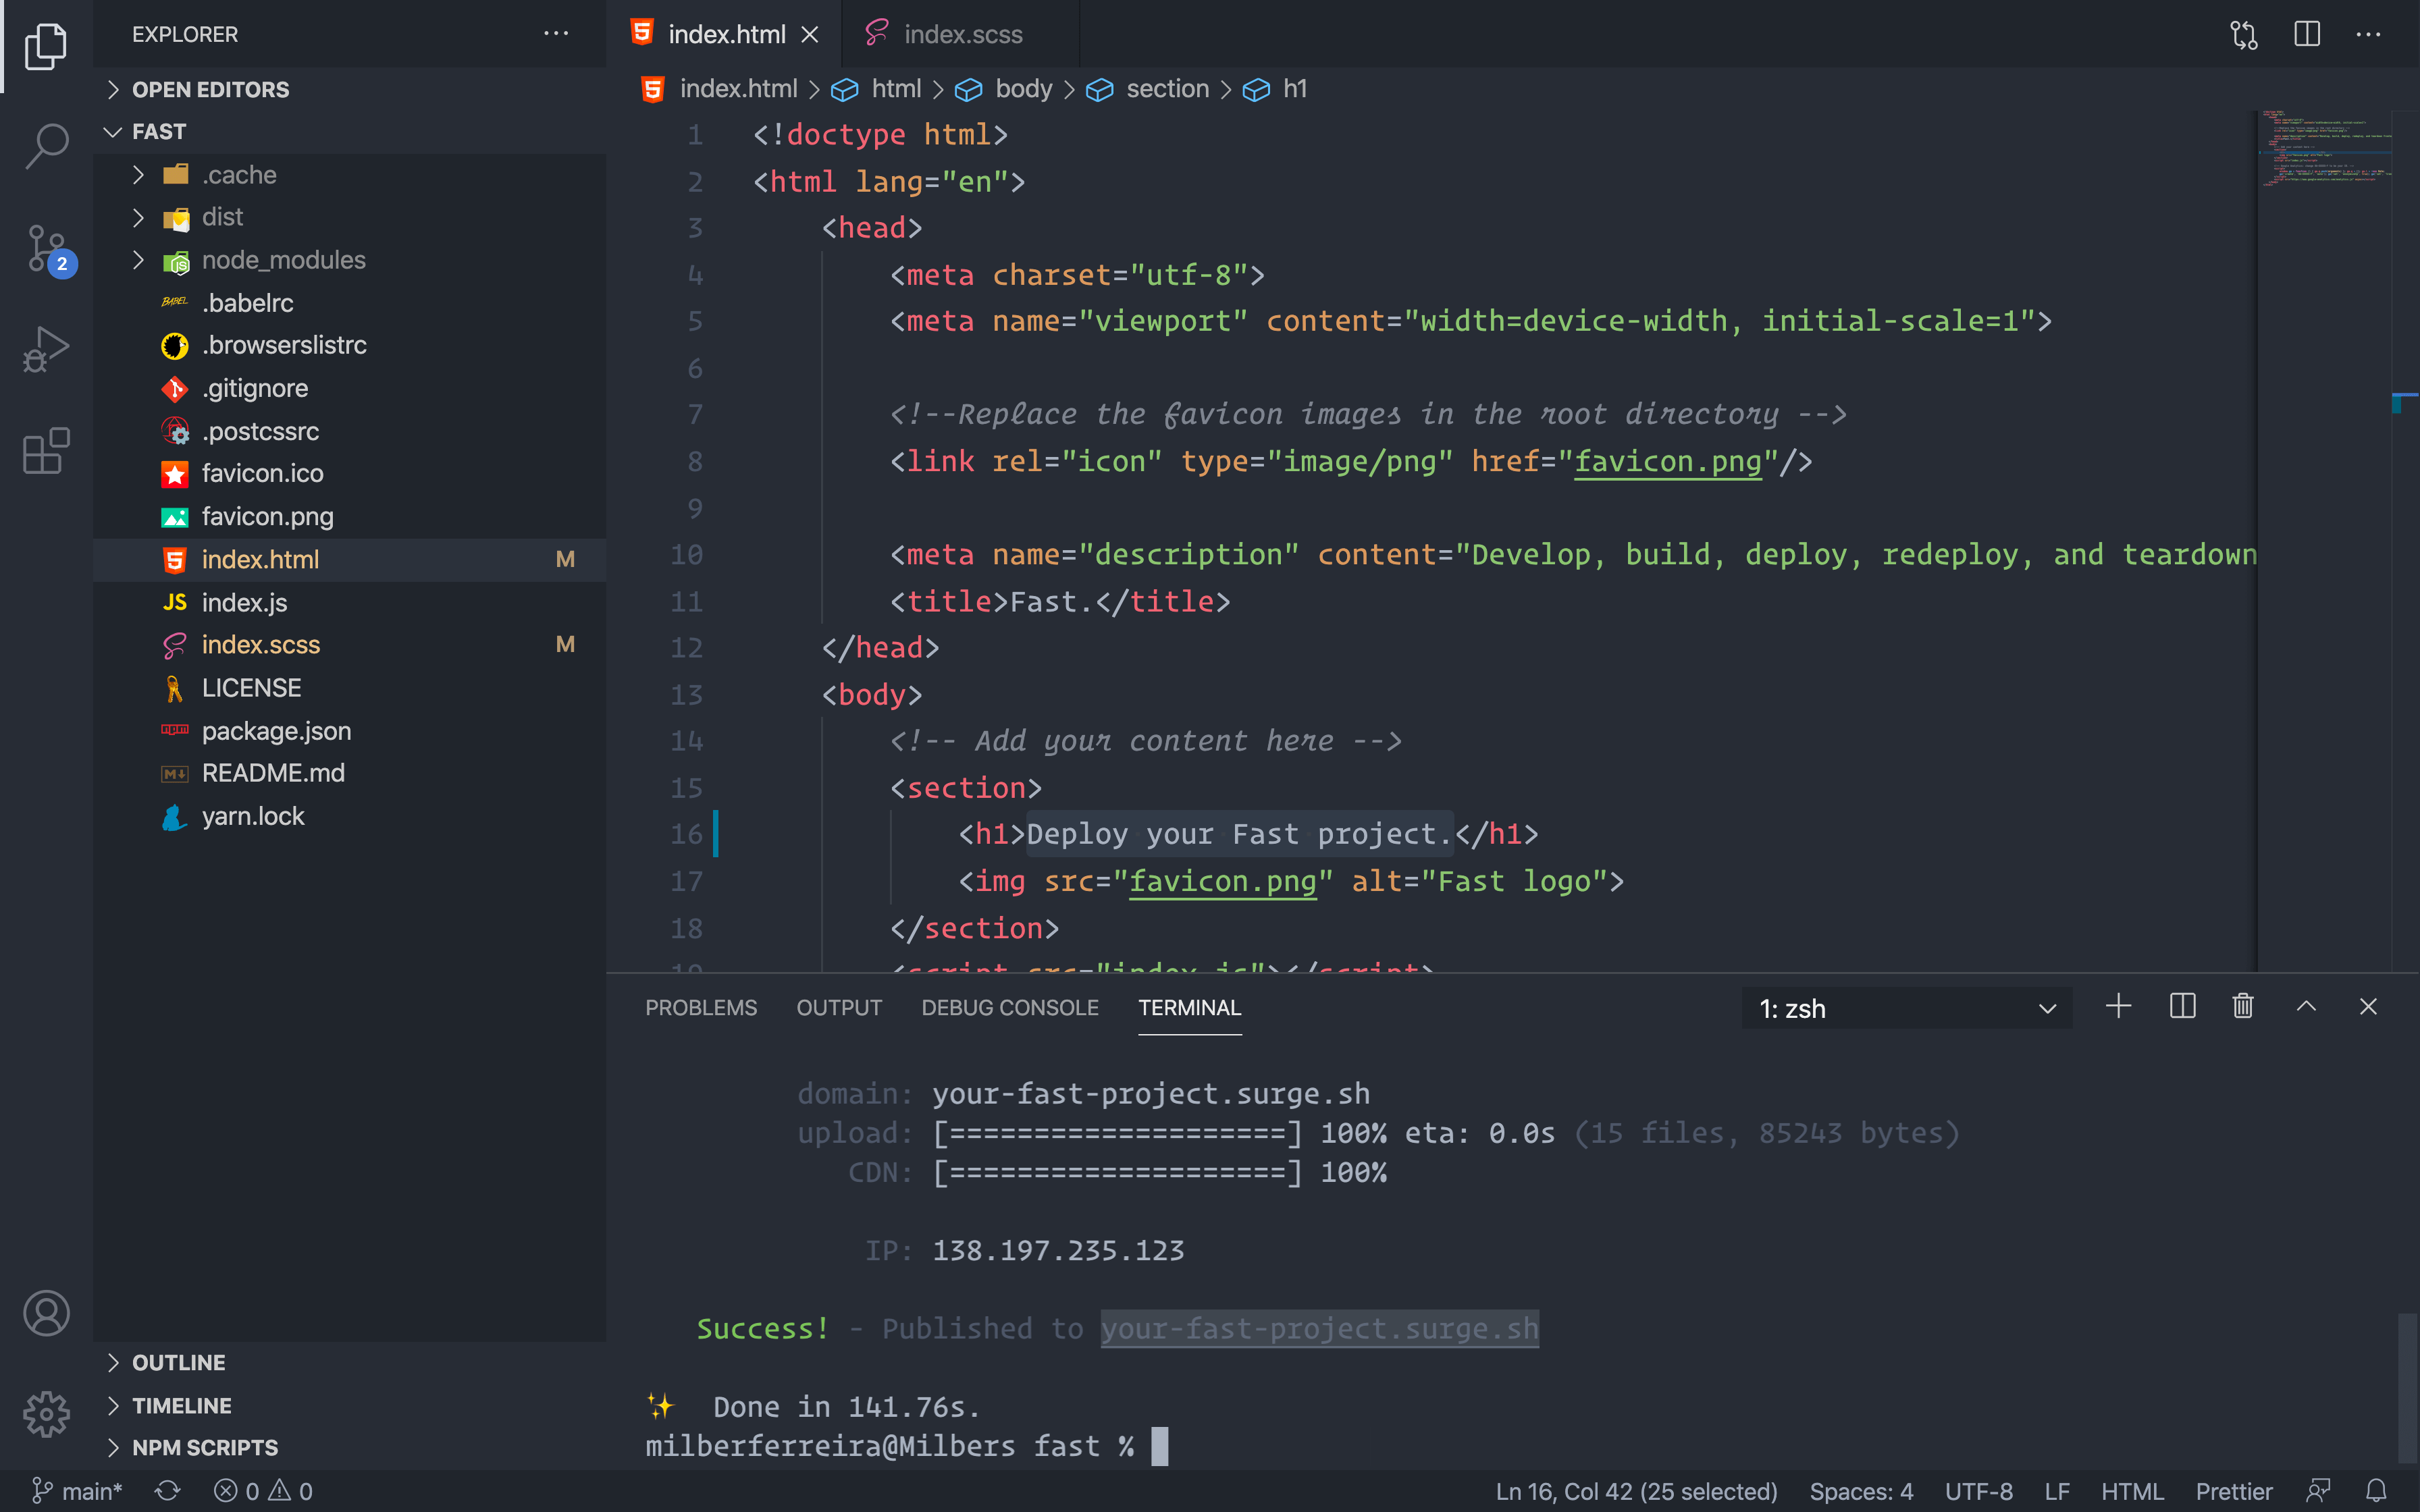Open the Extensions view

pyautogui.click(x=46, y=451)
